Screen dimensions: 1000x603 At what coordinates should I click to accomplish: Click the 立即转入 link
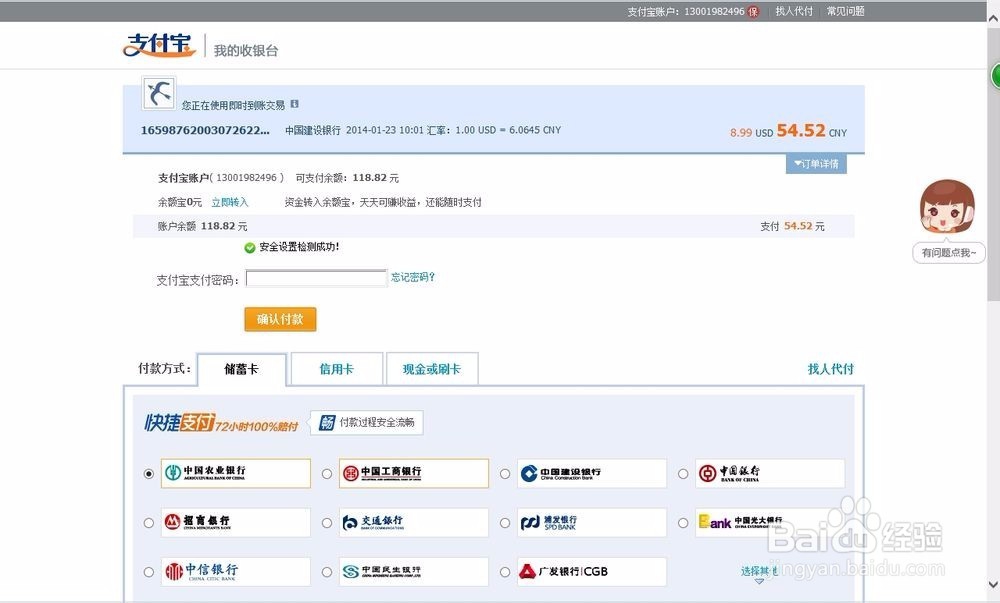pyautogui.click(x=230, y=202)
